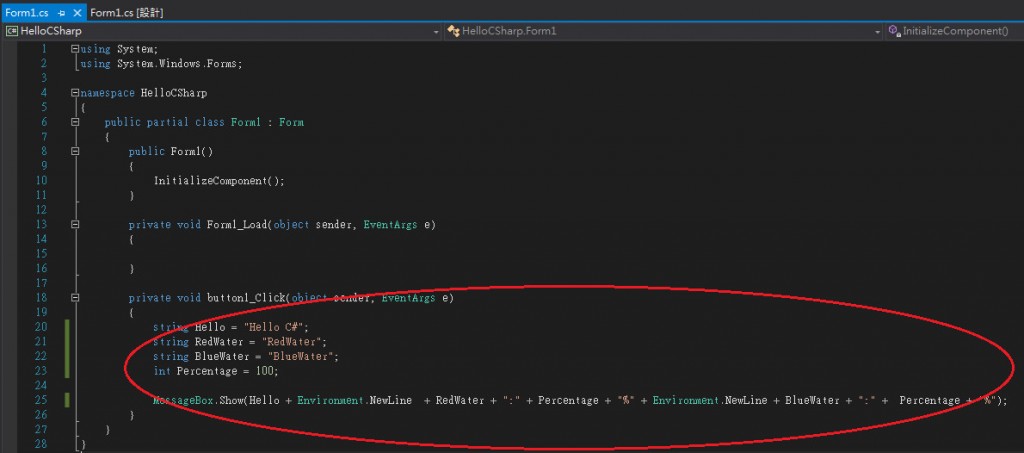Screen dimensions: 1024x453
Task: Close the Form1.cs code tab
Action: point(77,13)
